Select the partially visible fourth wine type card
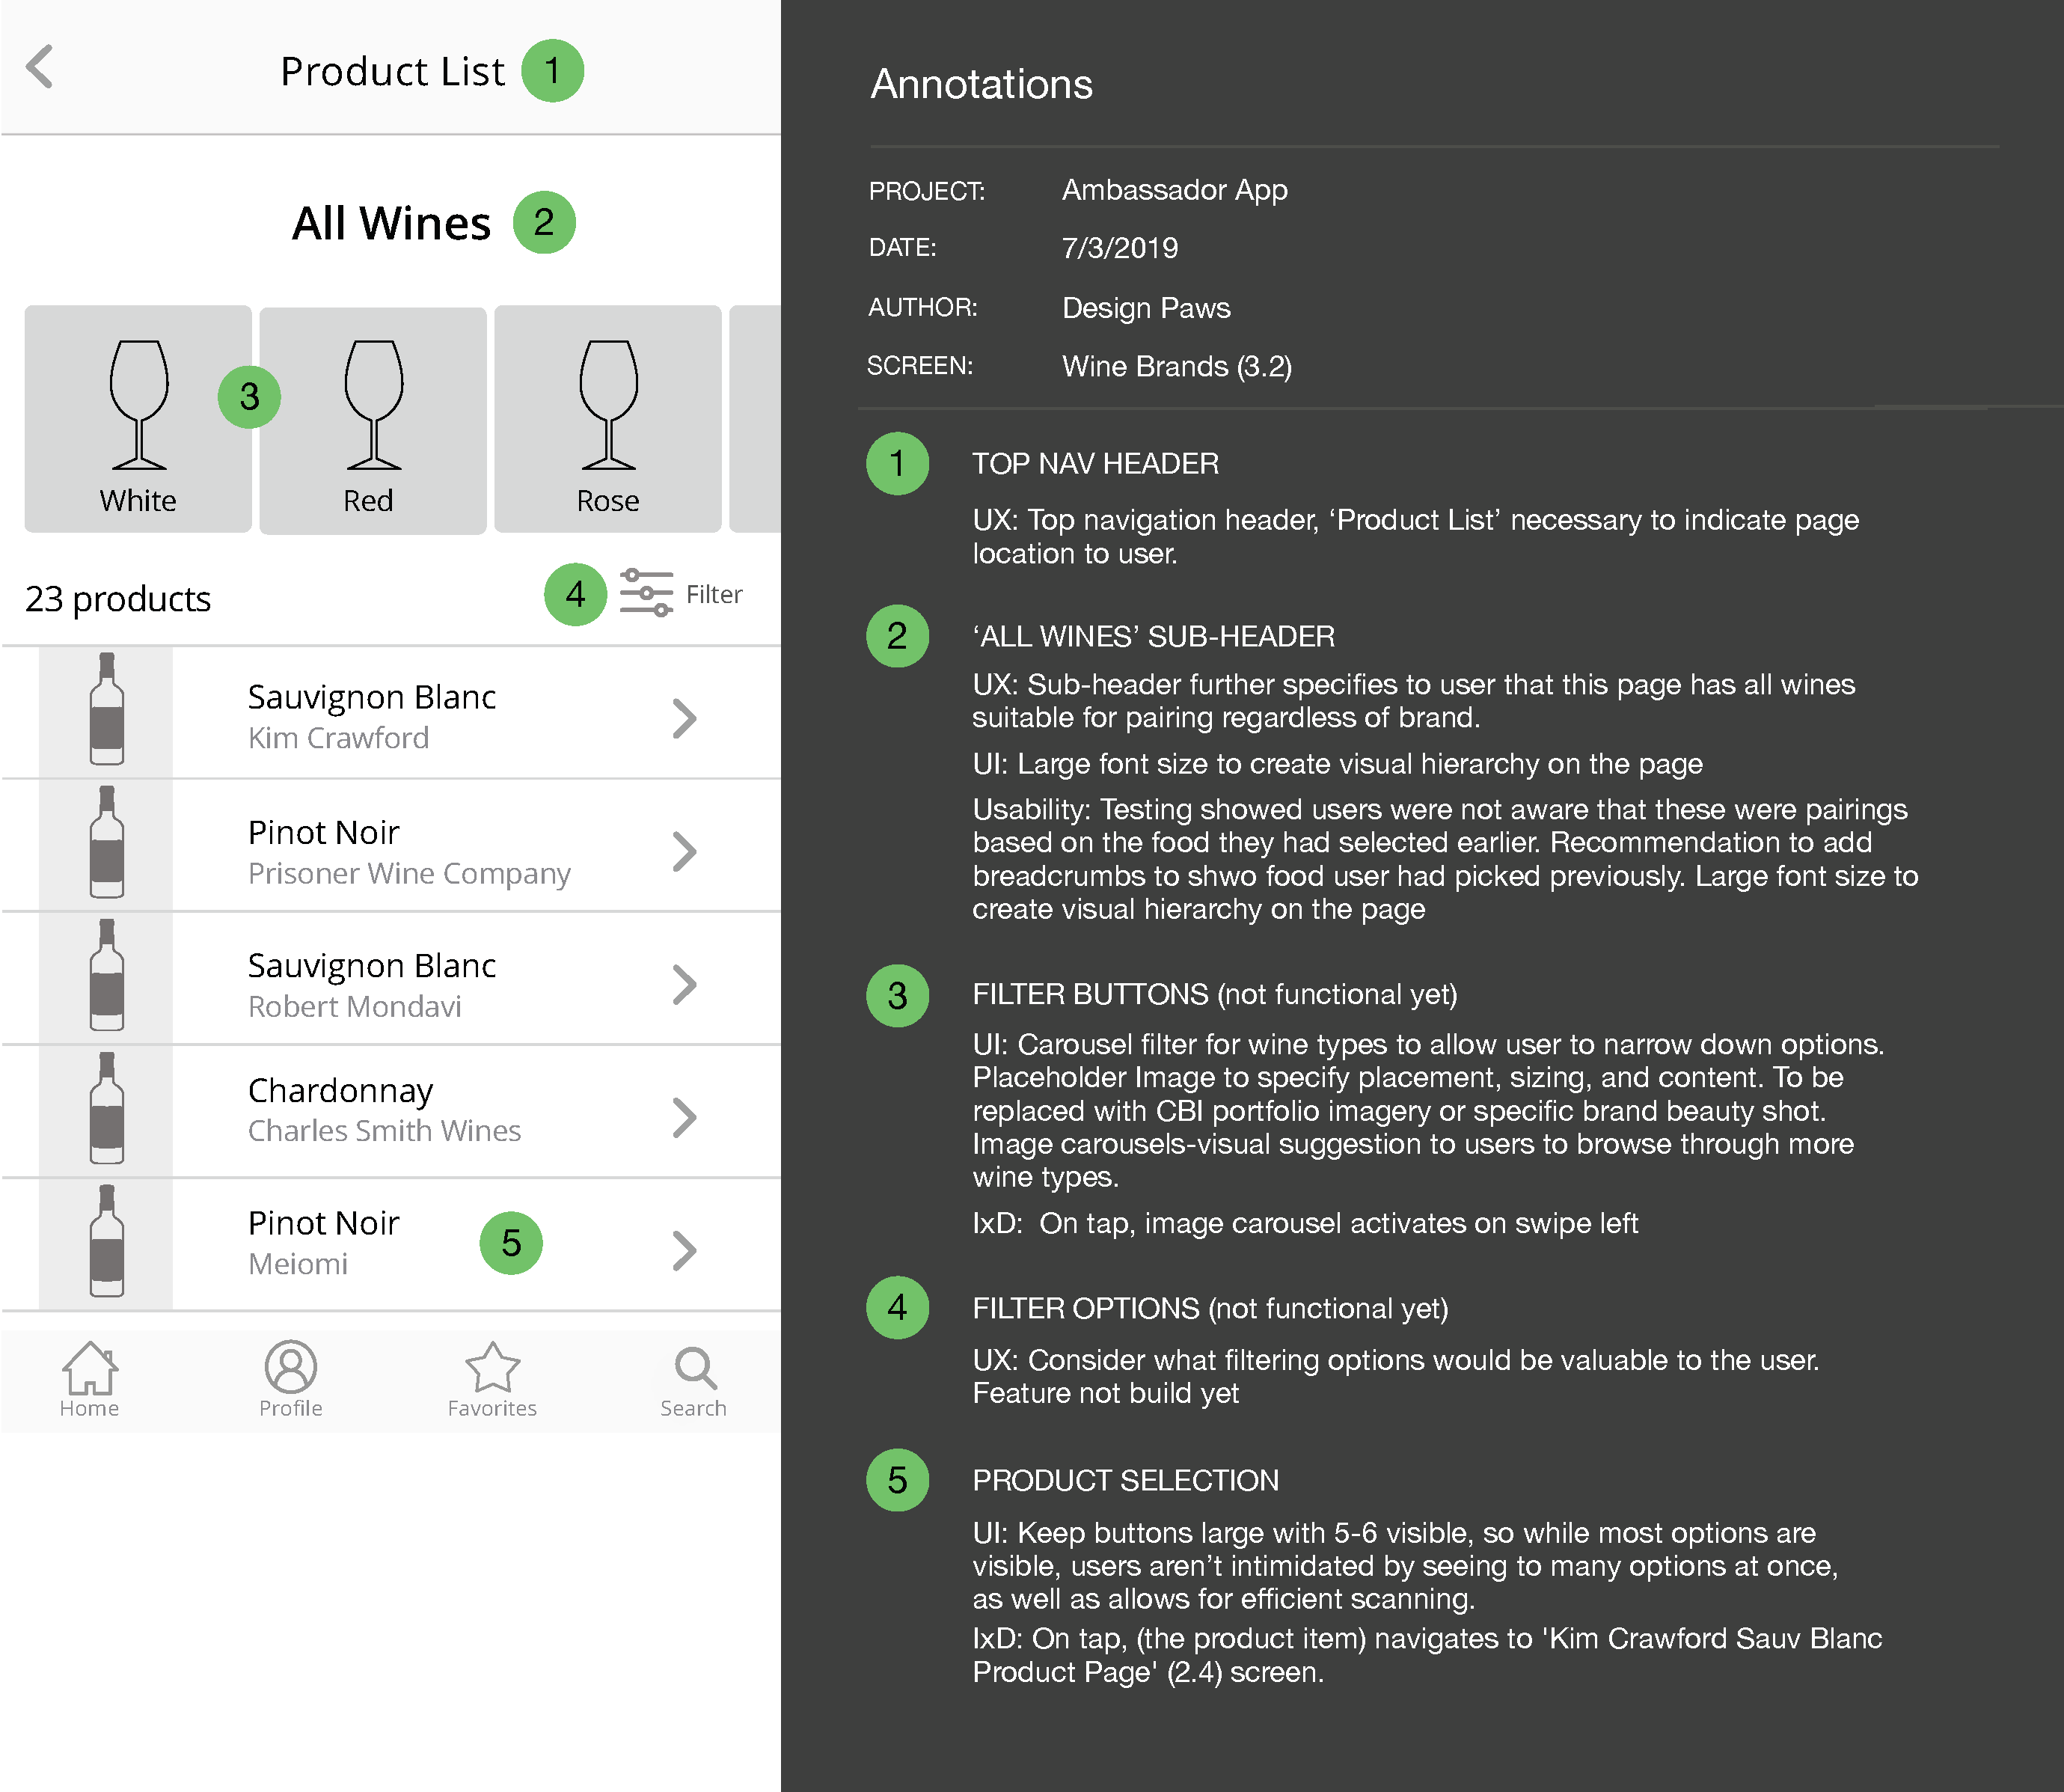Image resolution: width=2064 pixels, height=1792 pixels. pos(755,419)
